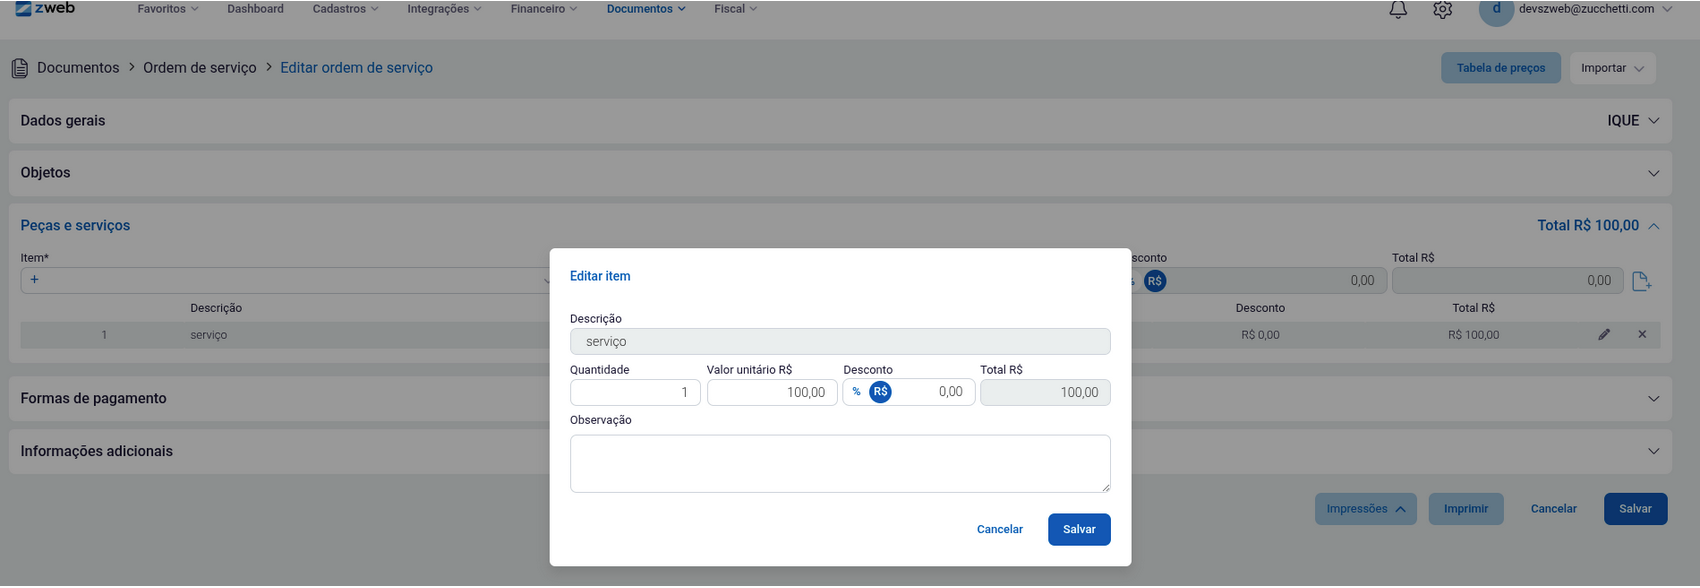Remove the serviço item with X icon
This screenshot has width=1700, height=588.
tap(1642, 334)
